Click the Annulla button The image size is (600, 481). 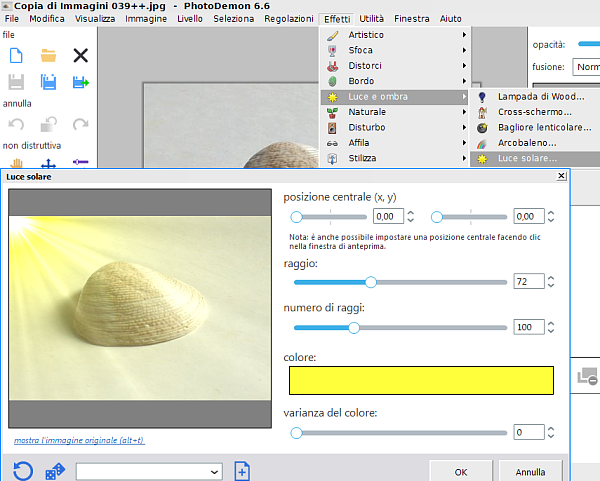click(x=530, y=471)
